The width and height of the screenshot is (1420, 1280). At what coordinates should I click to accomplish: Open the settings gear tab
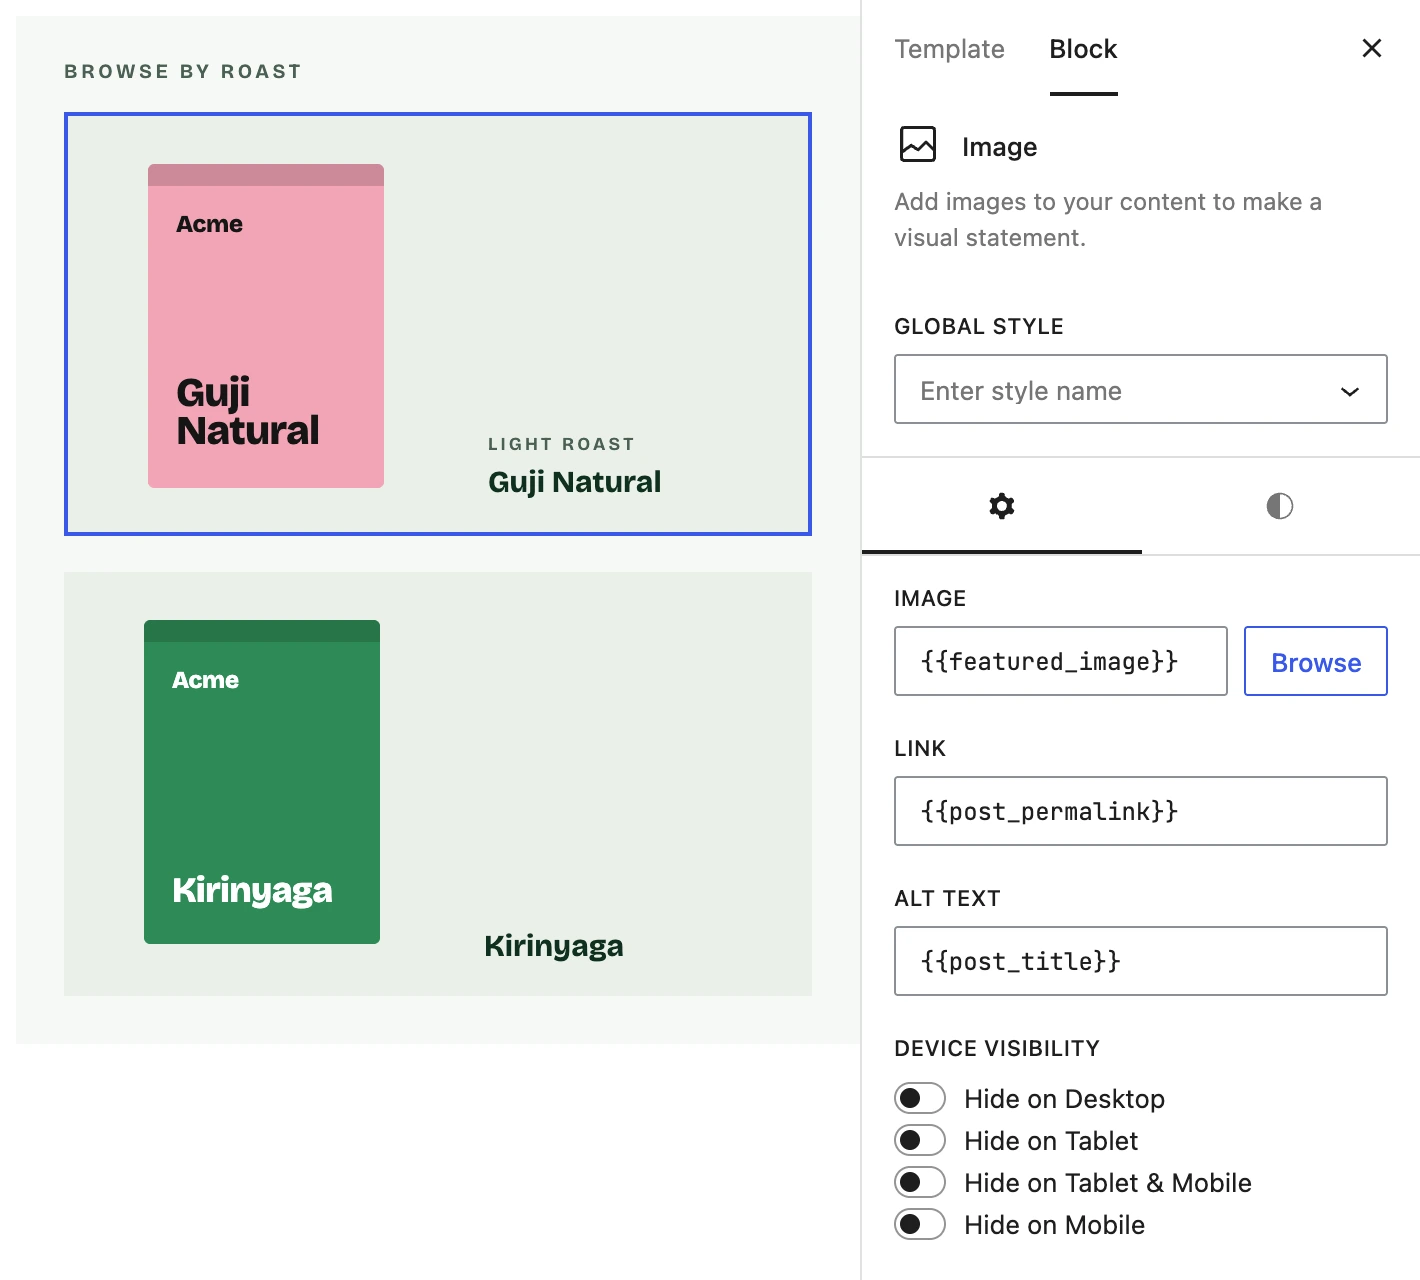pyautogui.click(x=1002, y=506)
